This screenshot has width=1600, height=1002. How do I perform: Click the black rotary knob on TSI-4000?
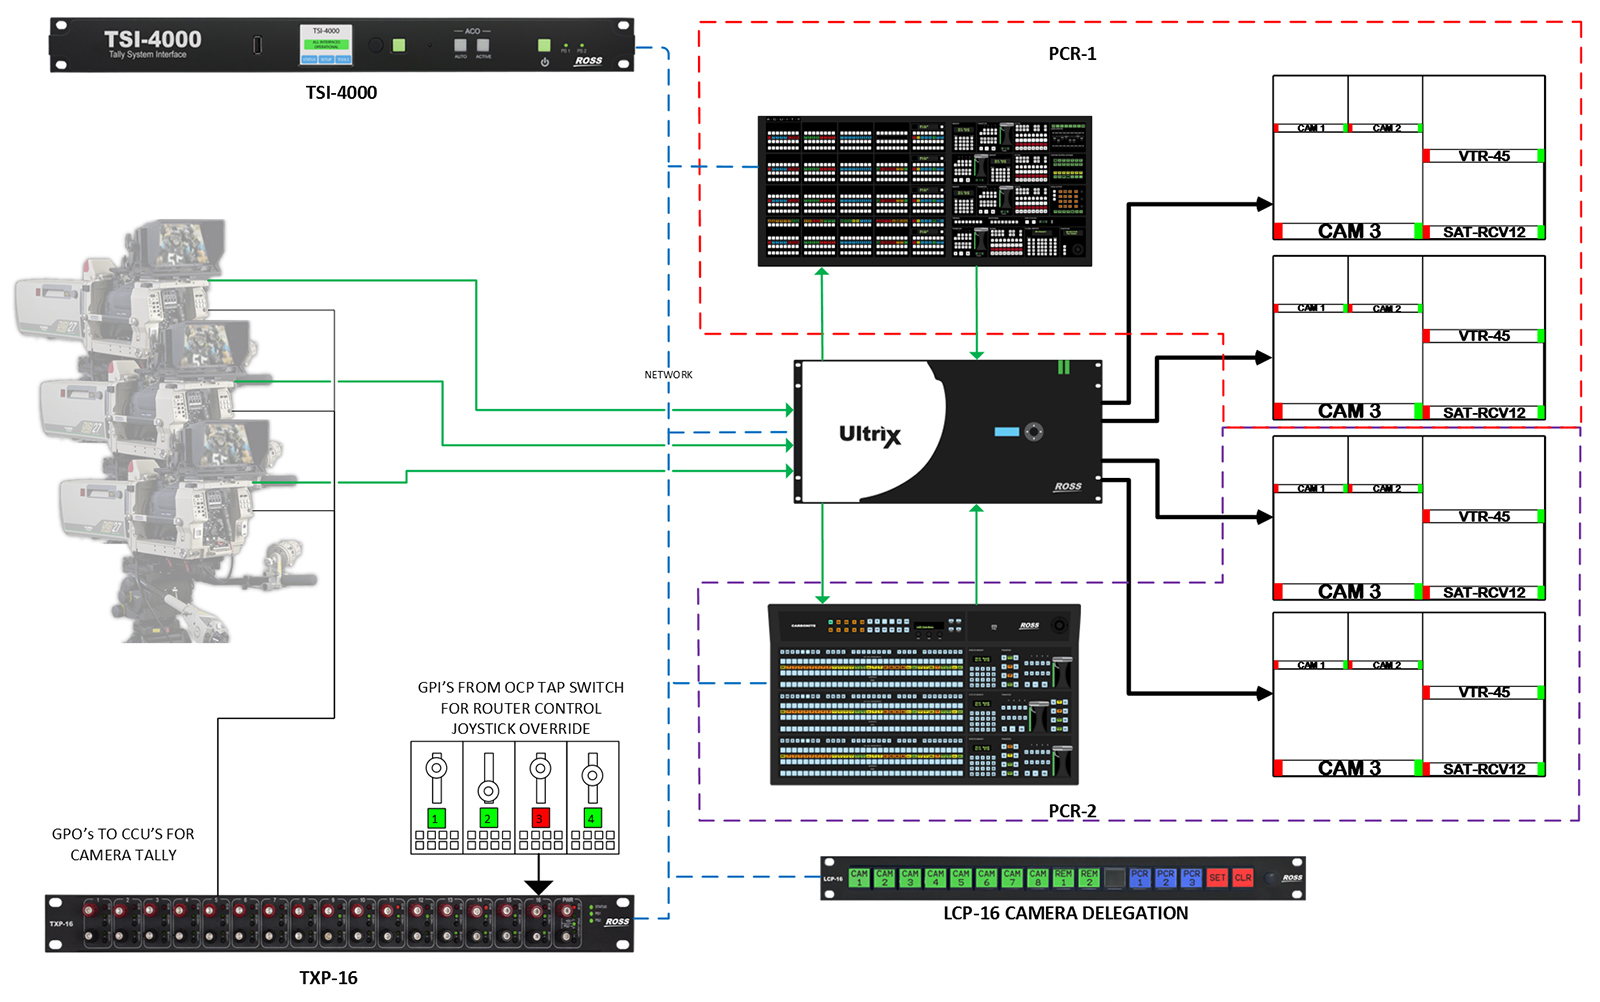click(375, 45)
